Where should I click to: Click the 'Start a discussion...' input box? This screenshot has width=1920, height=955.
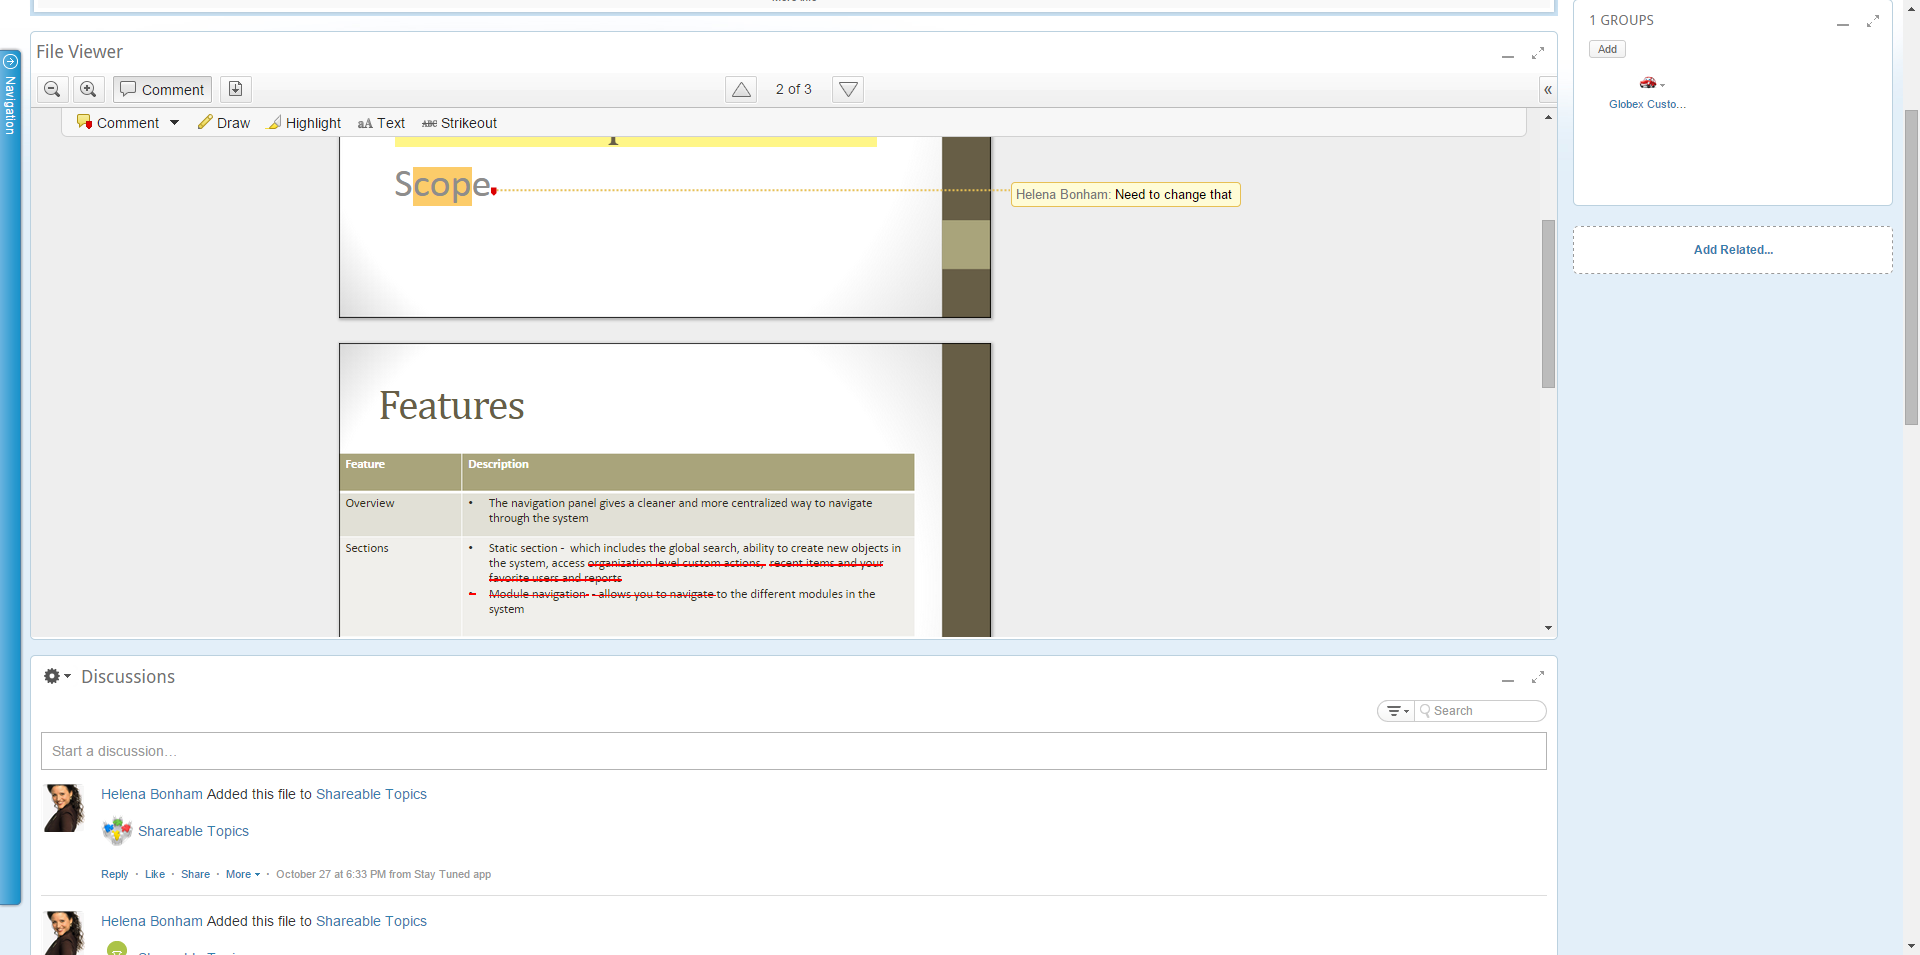tap(794, 751)
